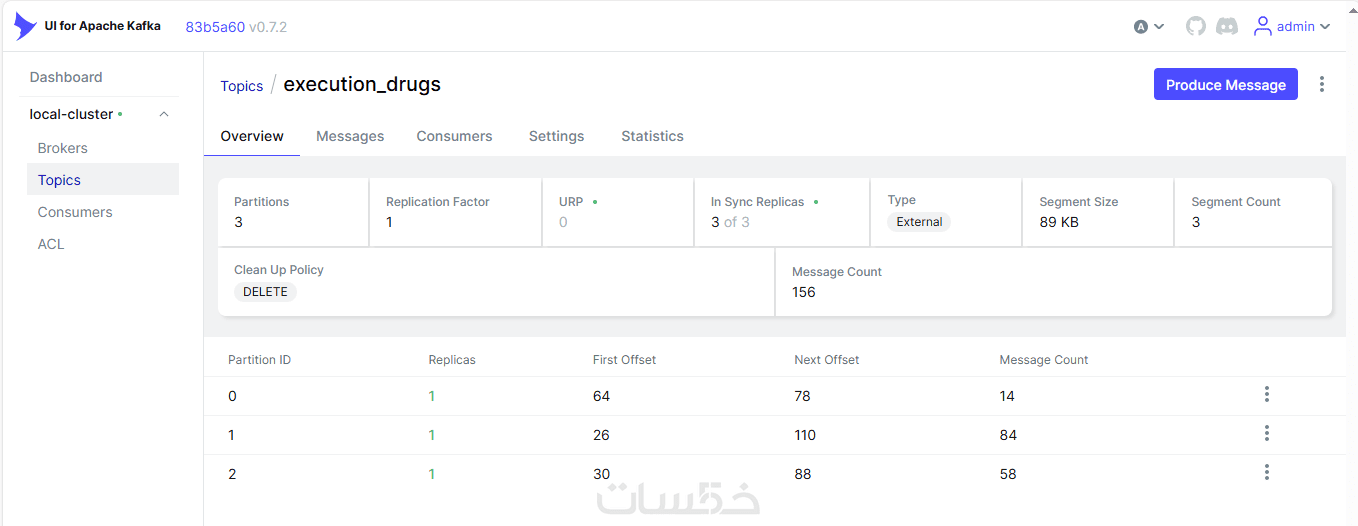Open the theme mode selector dropdown
This screenshot has width=1358, height=526.
1149,27
